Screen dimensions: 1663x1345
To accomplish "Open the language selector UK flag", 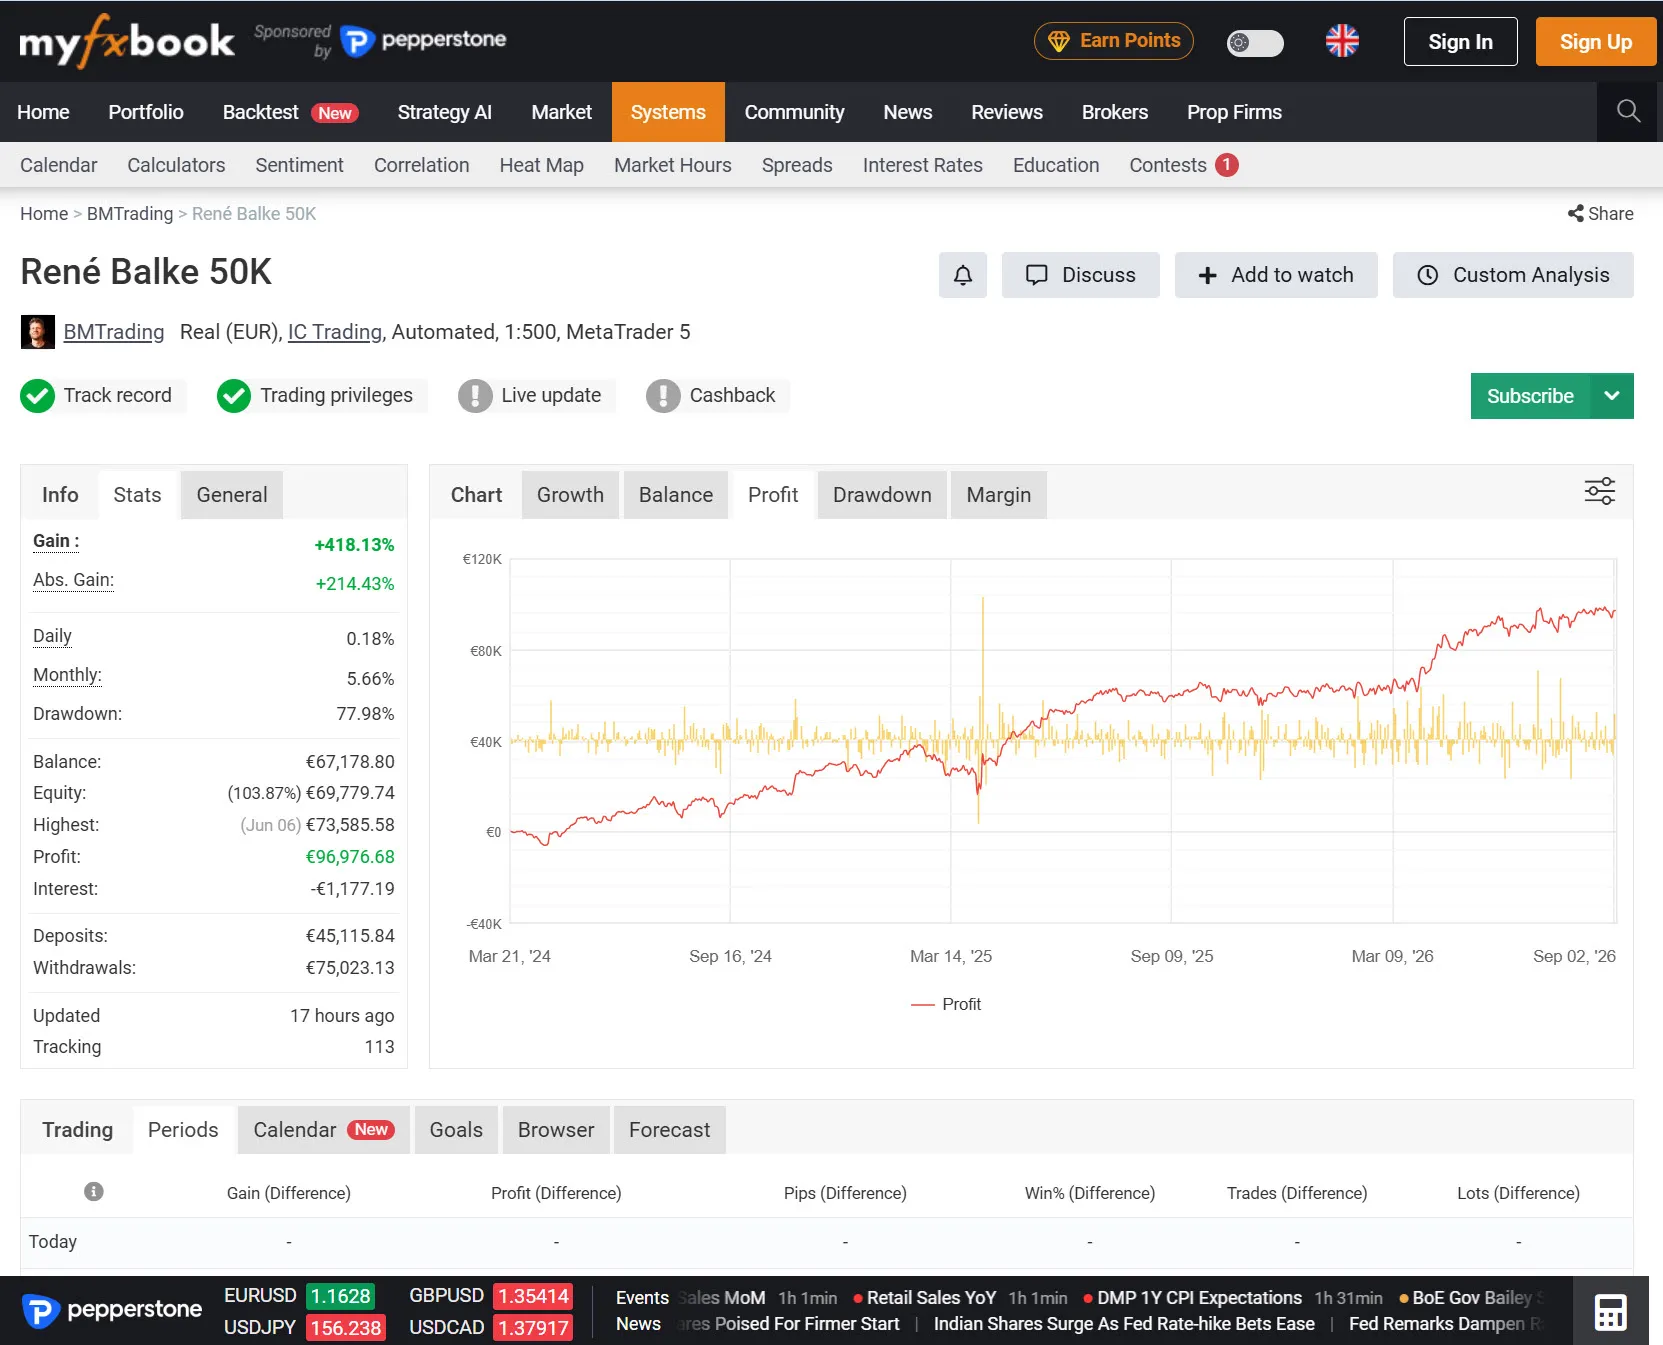I will (1342, 41).
